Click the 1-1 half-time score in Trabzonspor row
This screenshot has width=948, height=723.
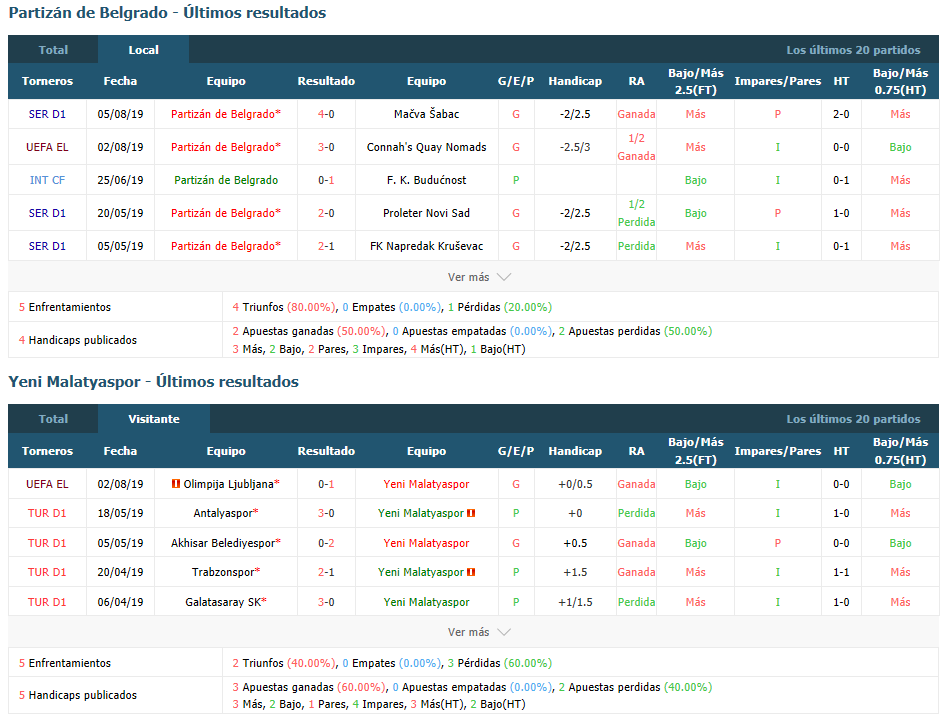841,572
